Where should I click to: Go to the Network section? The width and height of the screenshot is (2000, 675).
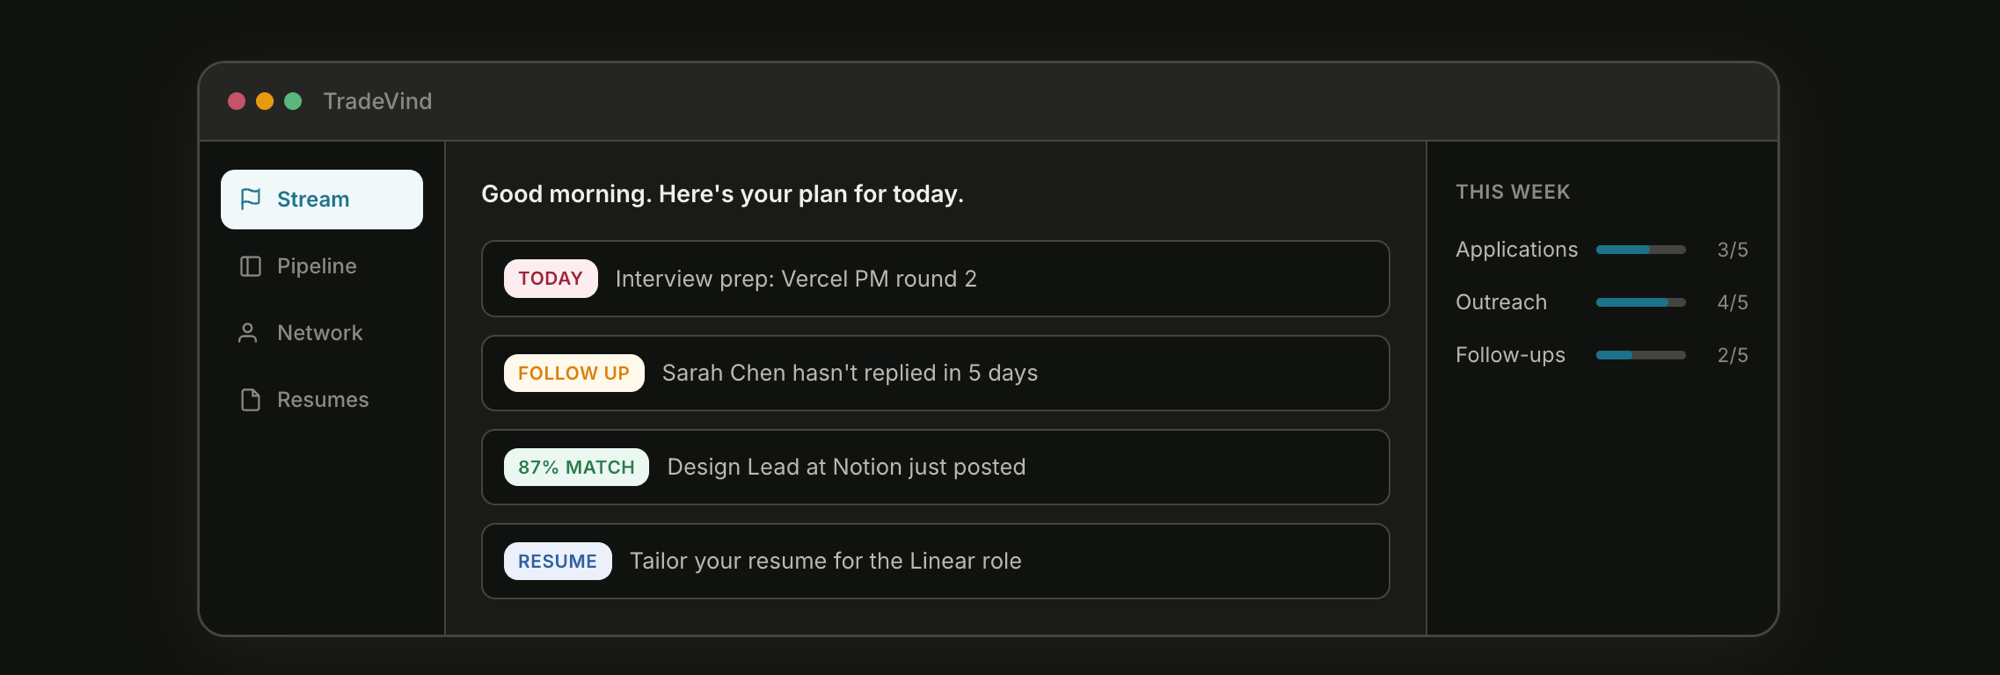click(x=320, y=333)
